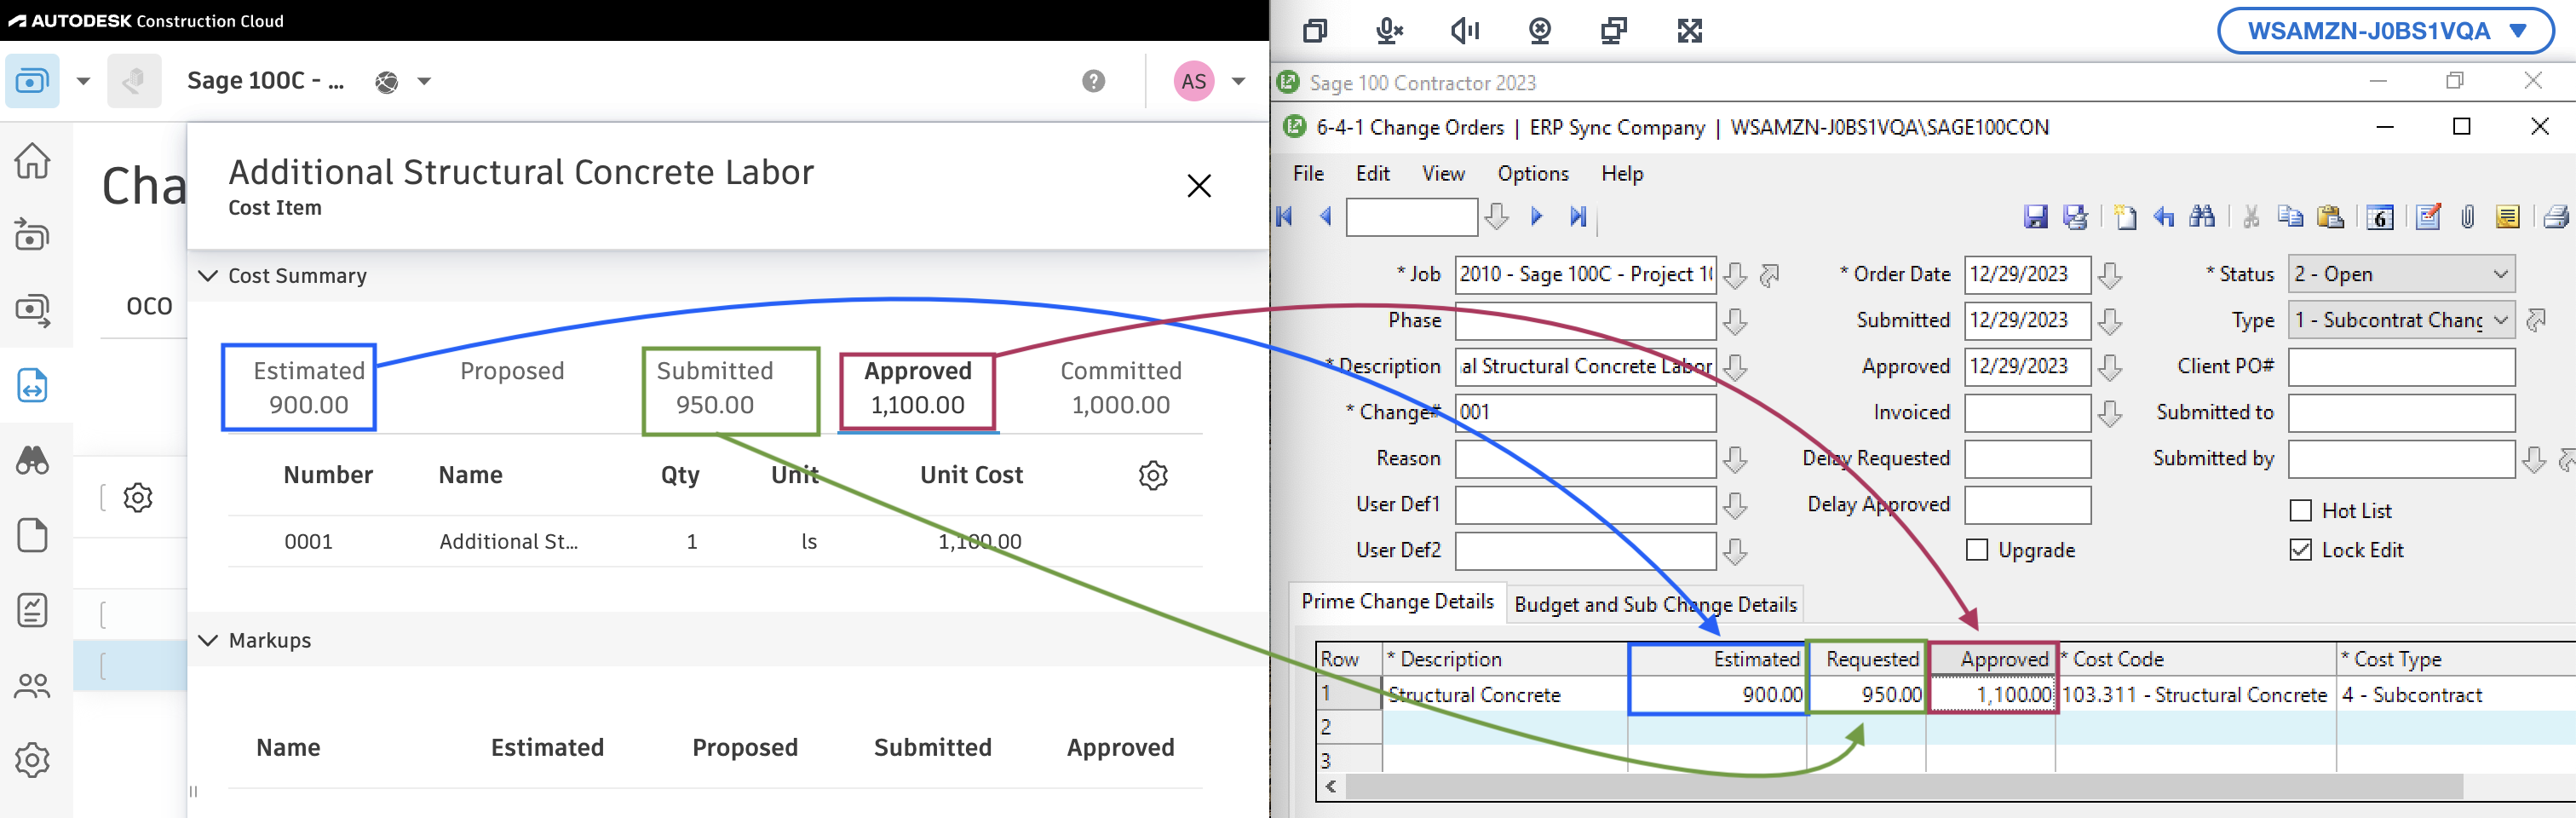Viewport: 2576px width, 818px height.
Task: Open Reports chart icon in Autodesk sidebar
Action: click(x=32, y=610)
